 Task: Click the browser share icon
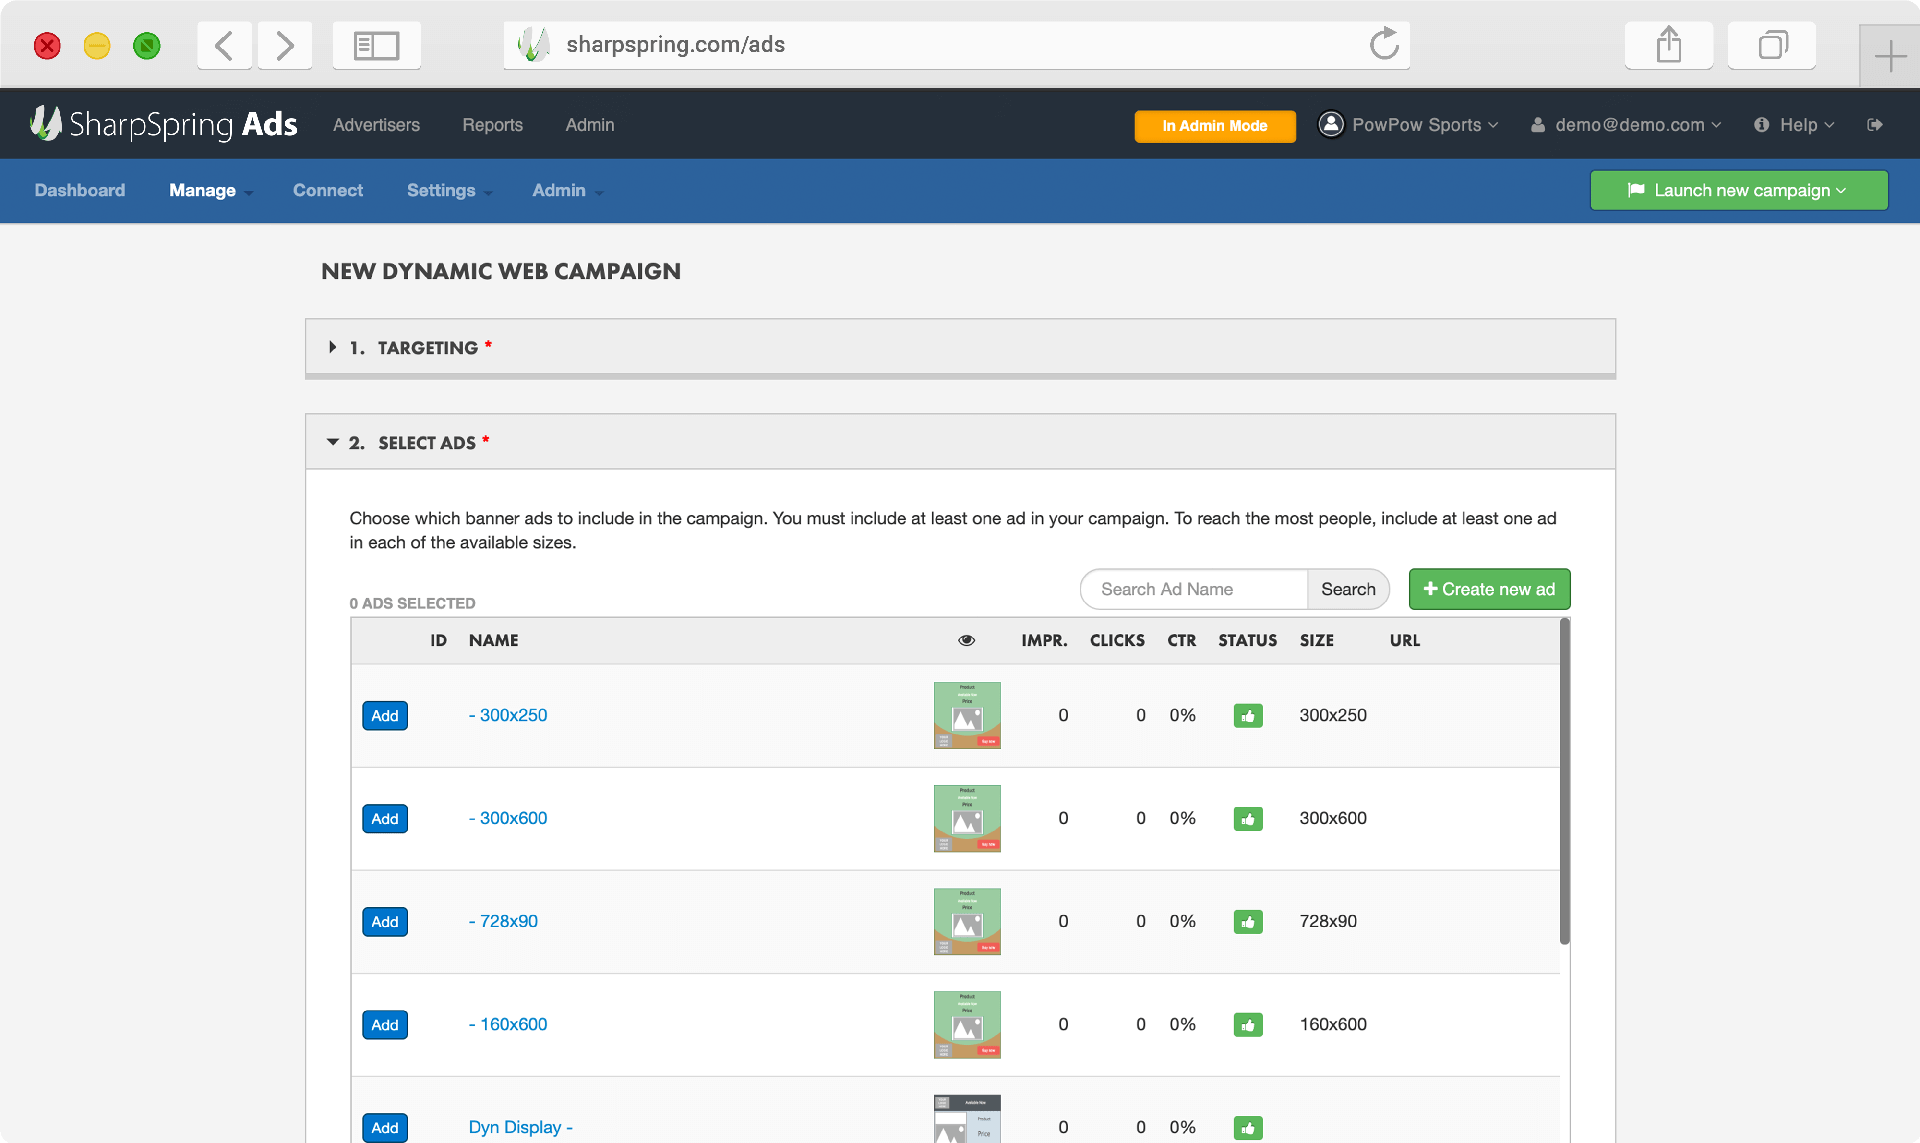click(1668, 45)
